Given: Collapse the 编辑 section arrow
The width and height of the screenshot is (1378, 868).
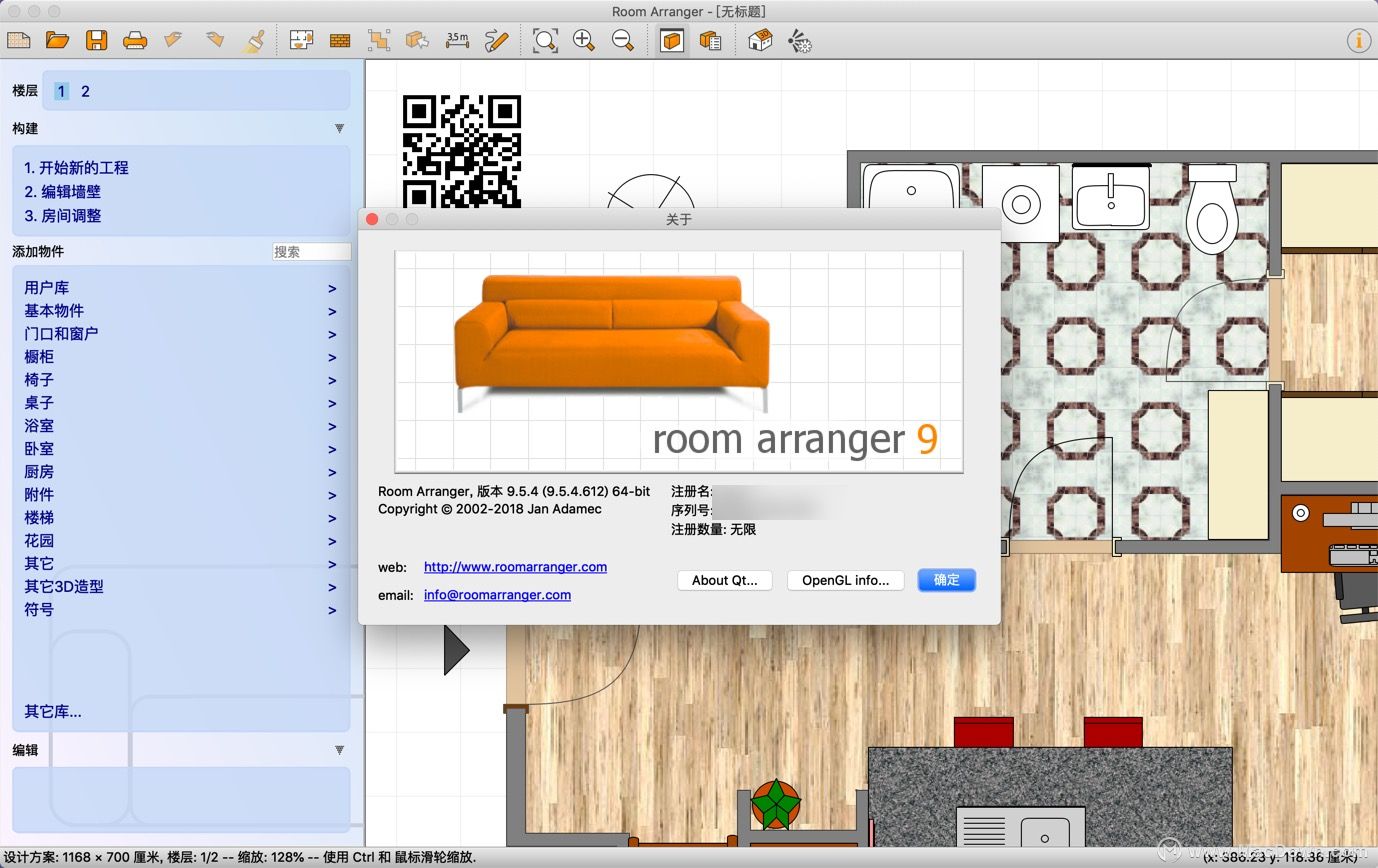Looking at the screenshot, I should click(x=339, y=750).
